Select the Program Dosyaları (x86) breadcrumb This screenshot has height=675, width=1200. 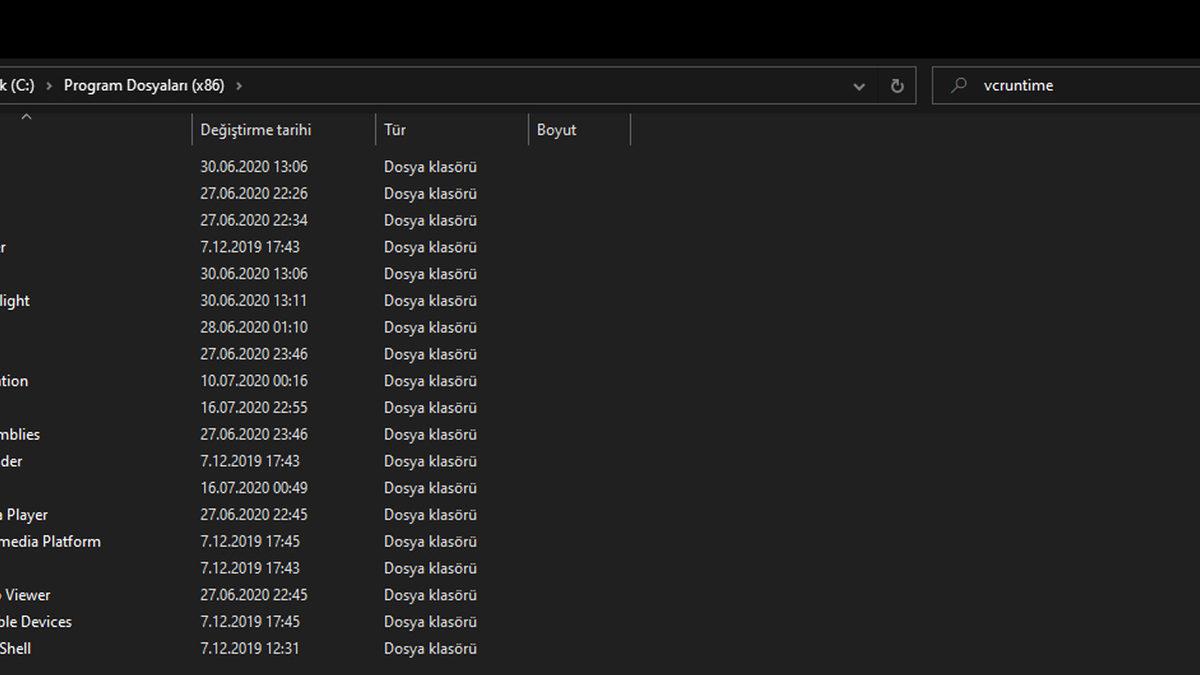[143, 86]
